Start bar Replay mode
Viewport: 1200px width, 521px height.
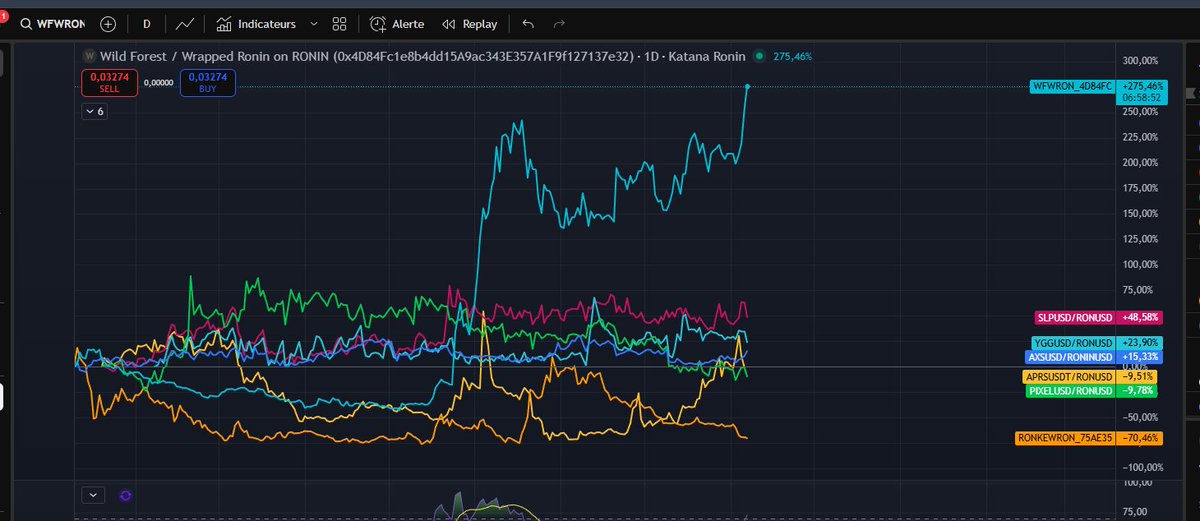(x=470, y=23)
